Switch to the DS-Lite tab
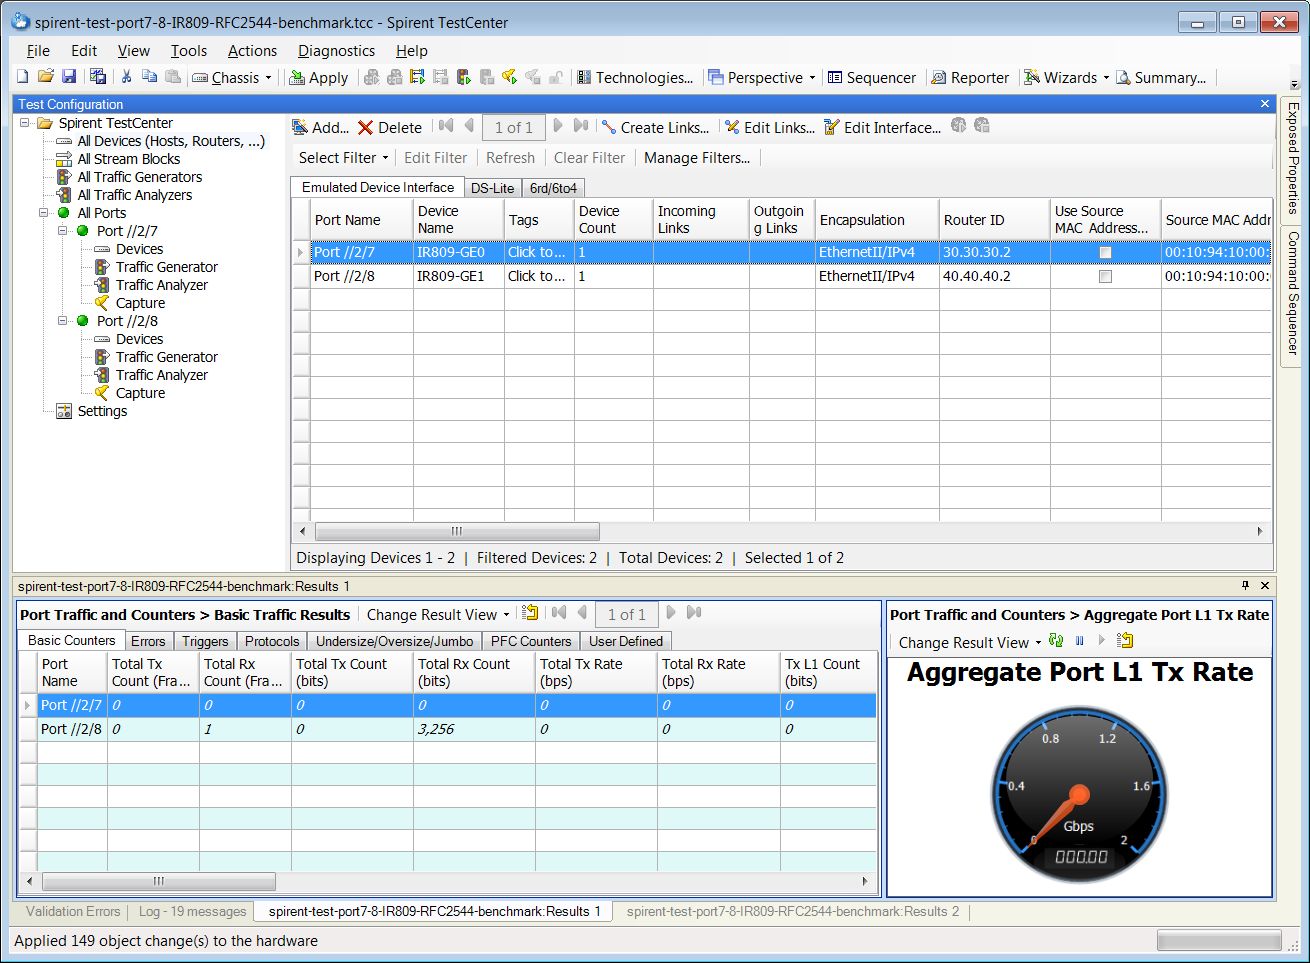1310x963 pixels. [x=492, y=188]
